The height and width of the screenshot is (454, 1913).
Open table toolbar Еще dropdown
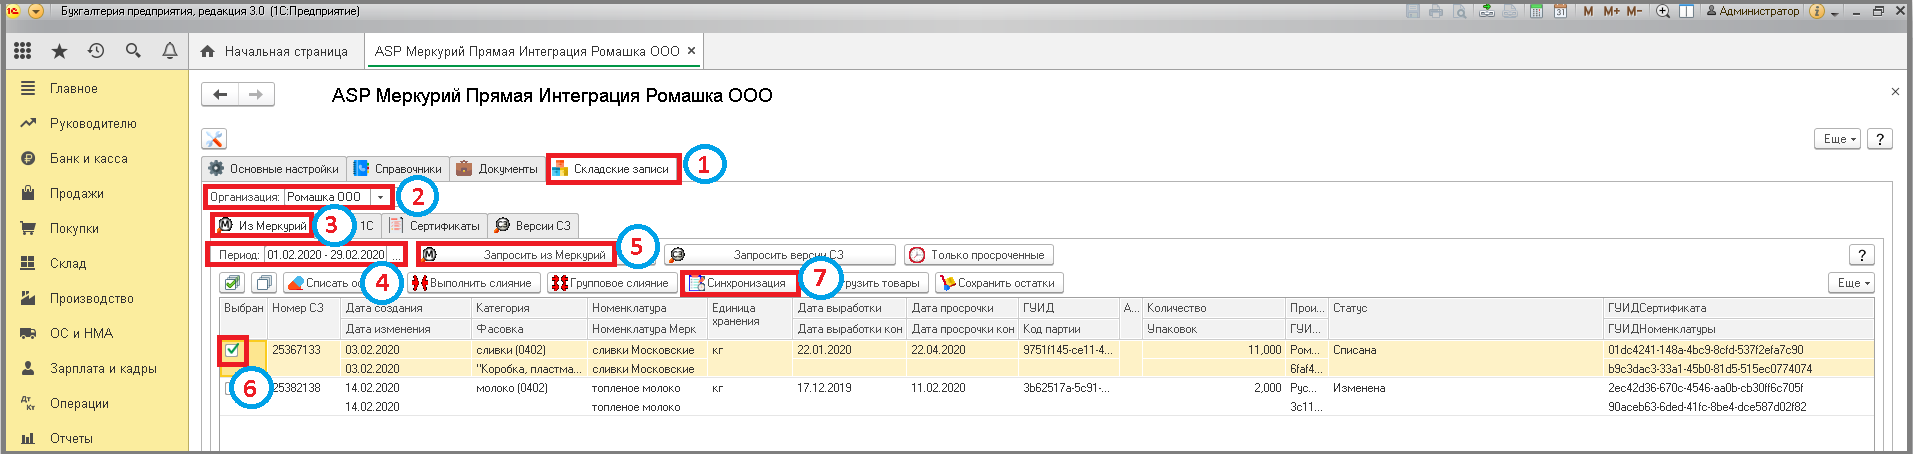pyautogui.click(x=1851, y=283)
